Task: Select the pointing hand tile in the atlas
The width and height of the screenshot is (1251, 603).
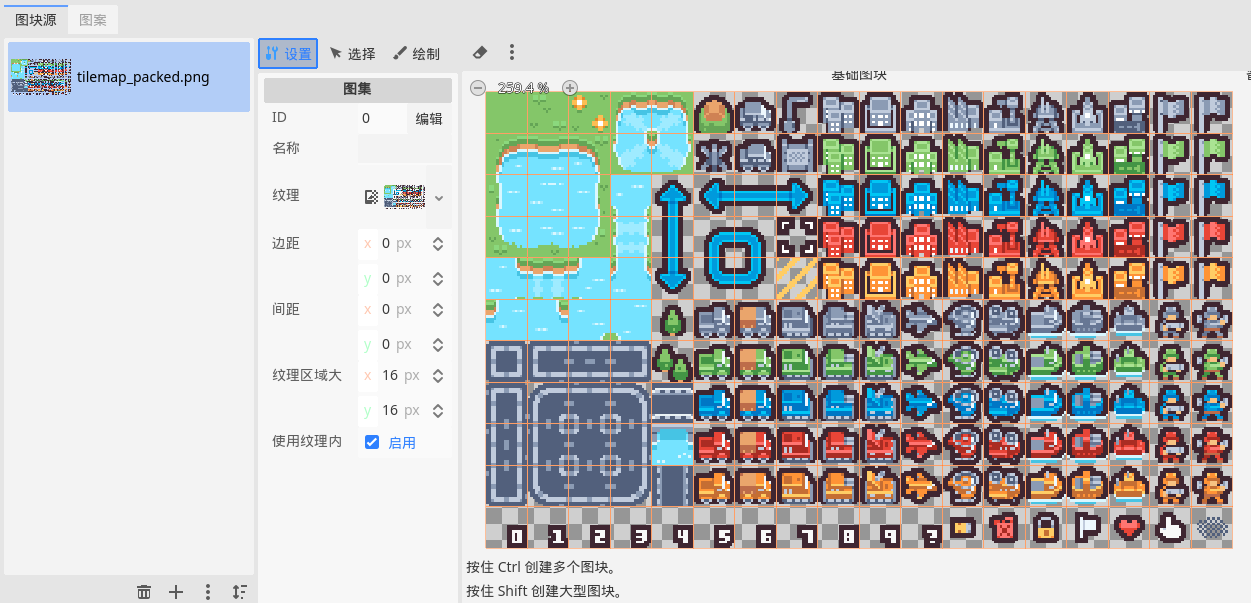Action: (1170, 526)
